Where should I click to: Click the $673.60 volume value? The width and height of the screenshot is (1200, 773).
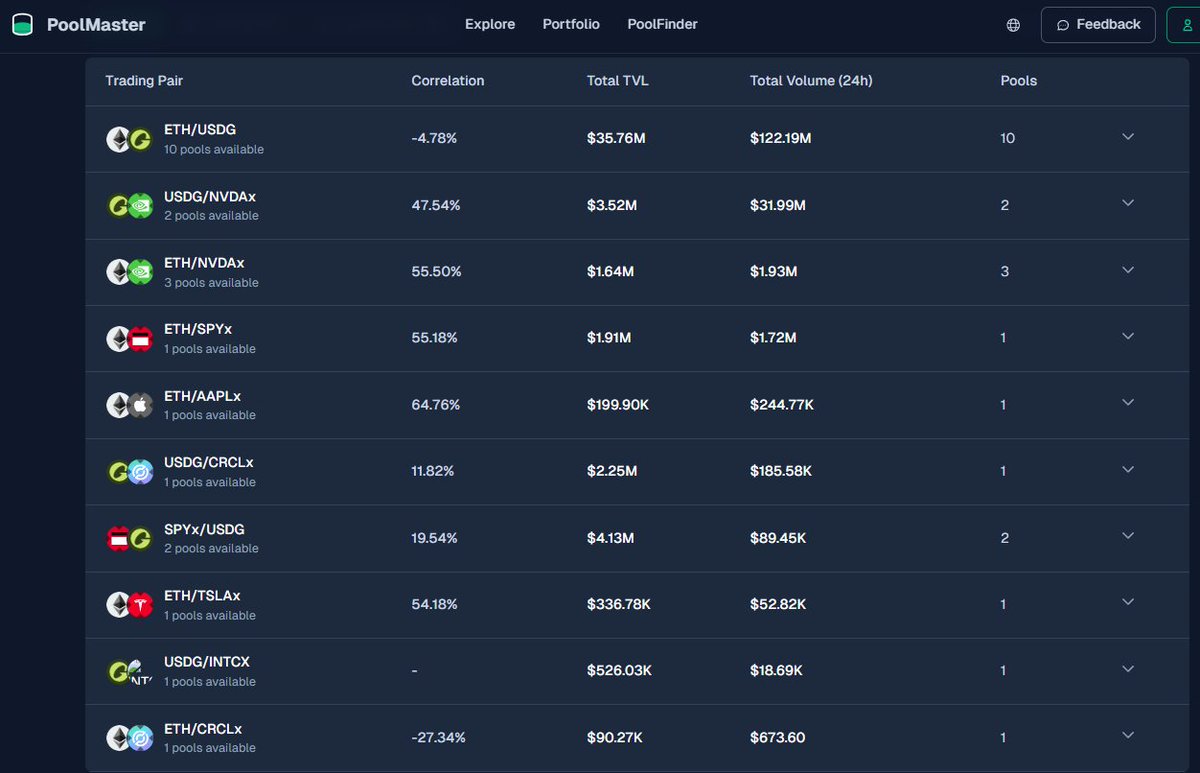[778, 738]
